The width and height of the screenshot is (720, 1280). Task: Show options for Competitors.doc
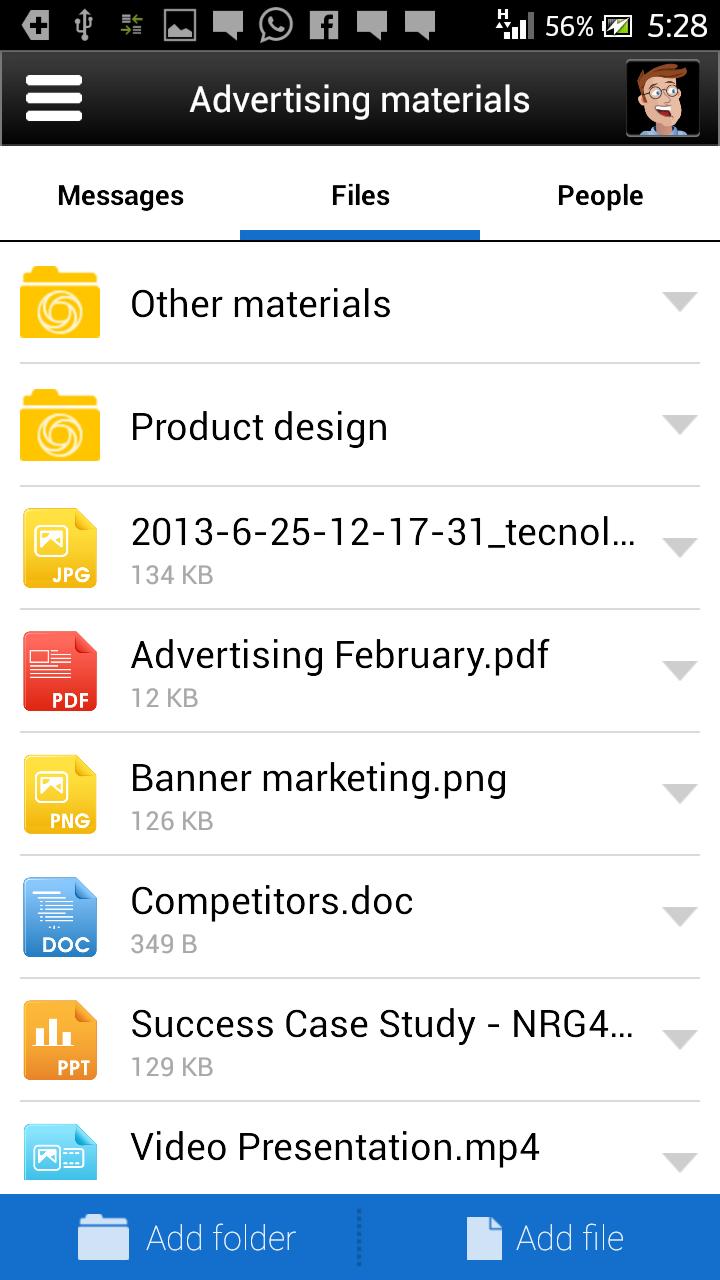coord(679,917)
